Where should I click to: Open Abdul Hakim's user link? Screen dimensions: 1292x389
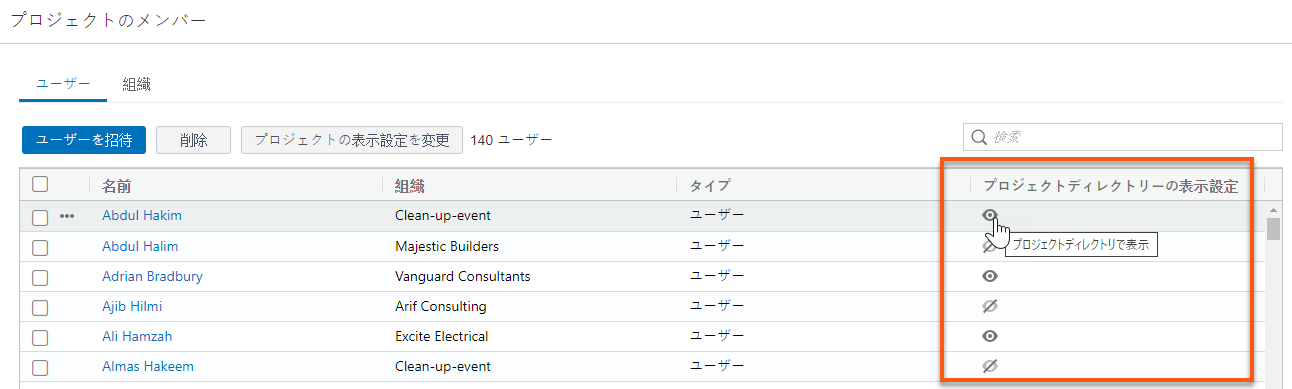point(142,215)
